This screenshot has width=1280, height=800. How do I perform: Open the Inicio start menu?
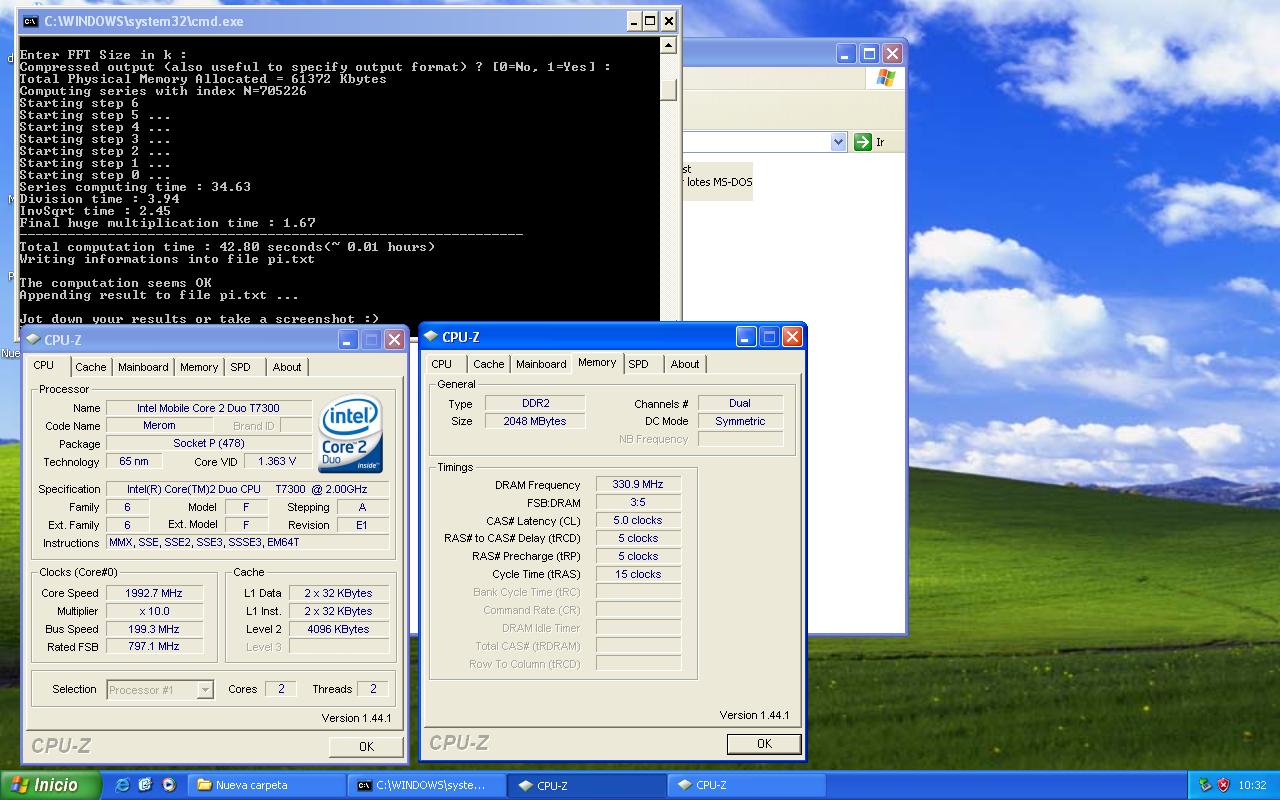[51, 785]
